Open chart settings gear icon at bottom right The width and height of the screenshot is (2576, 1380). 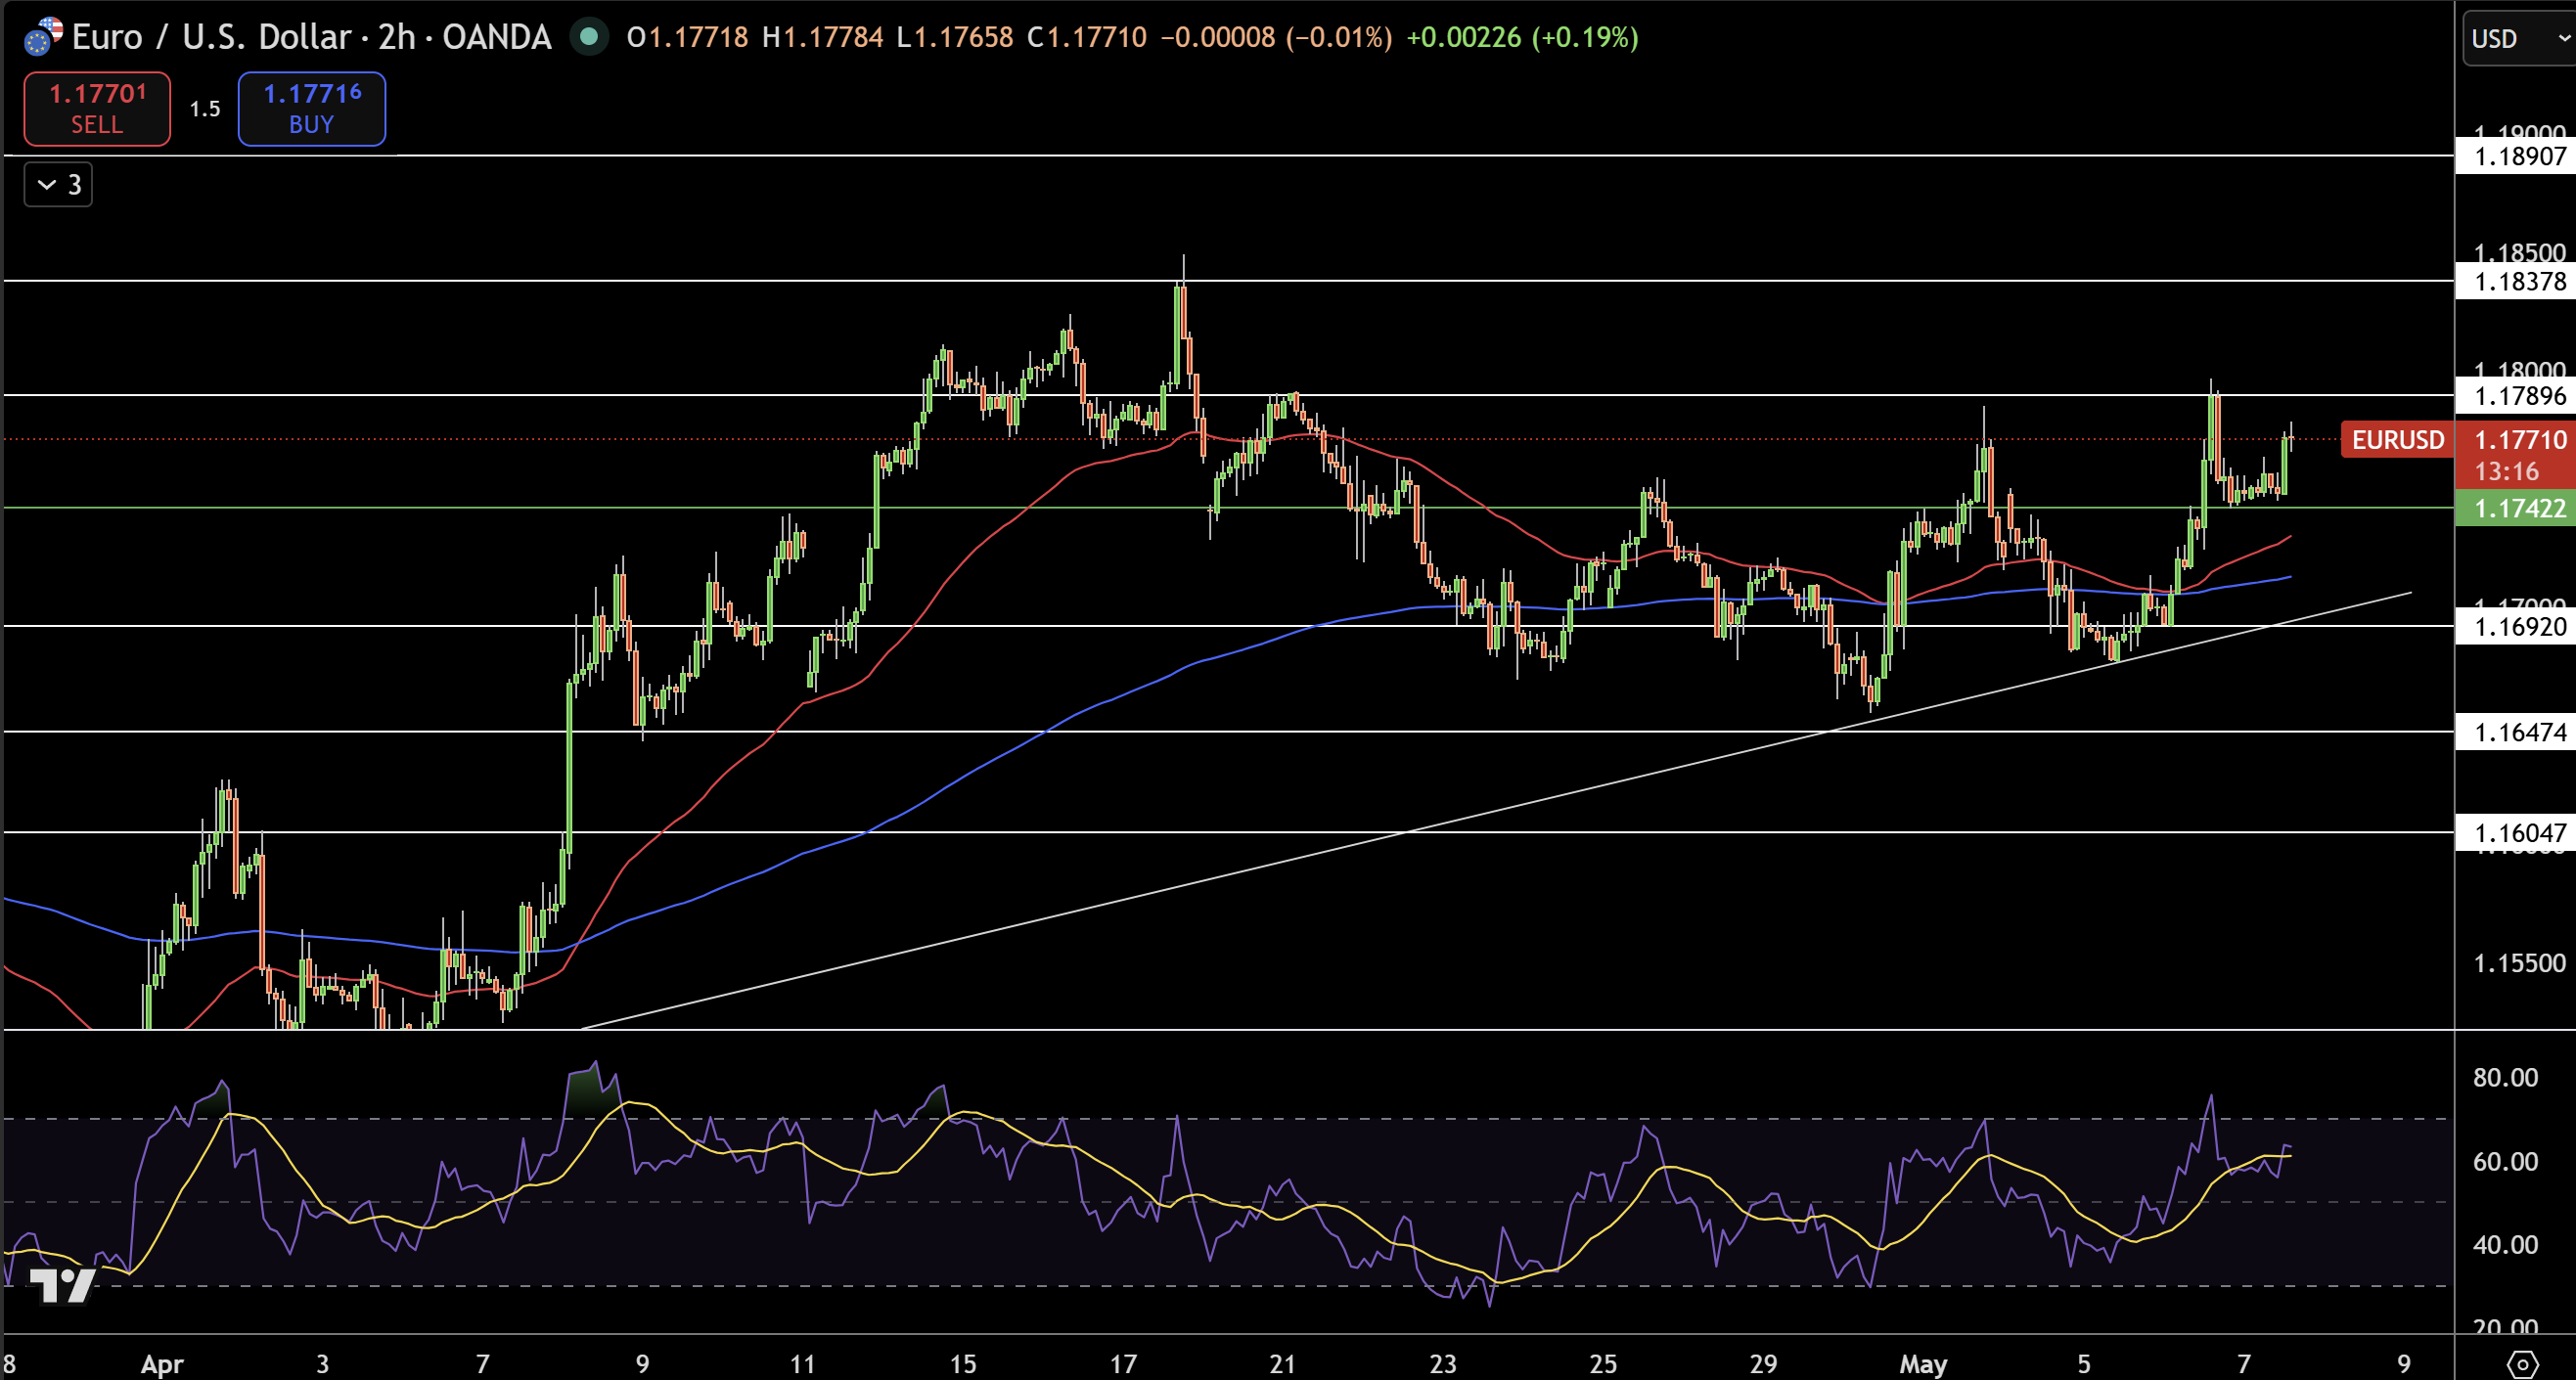click(x=2522, y=1364)
